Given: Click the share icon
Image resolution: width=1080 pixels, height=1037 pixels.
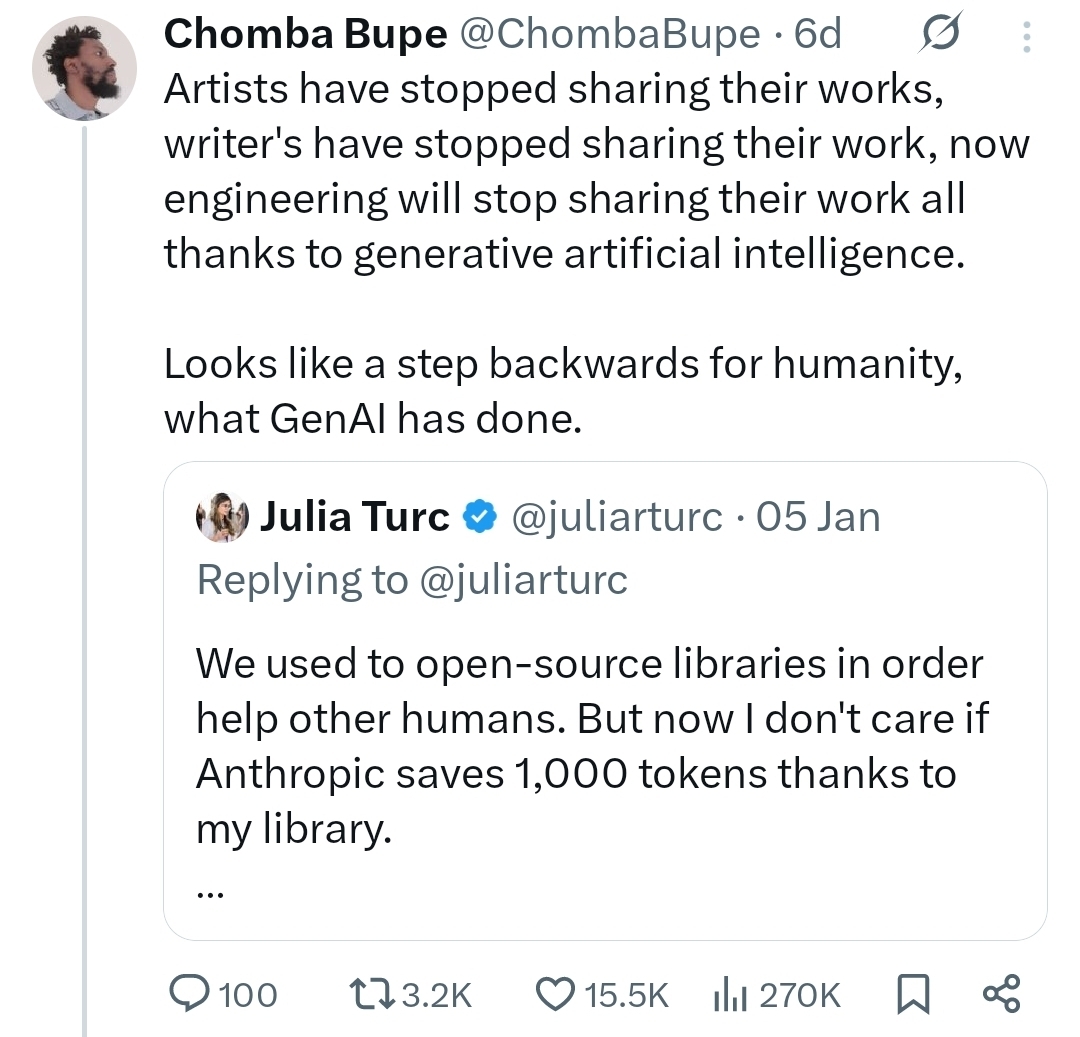Looking at the screenshot, I should coord(1001,994).
